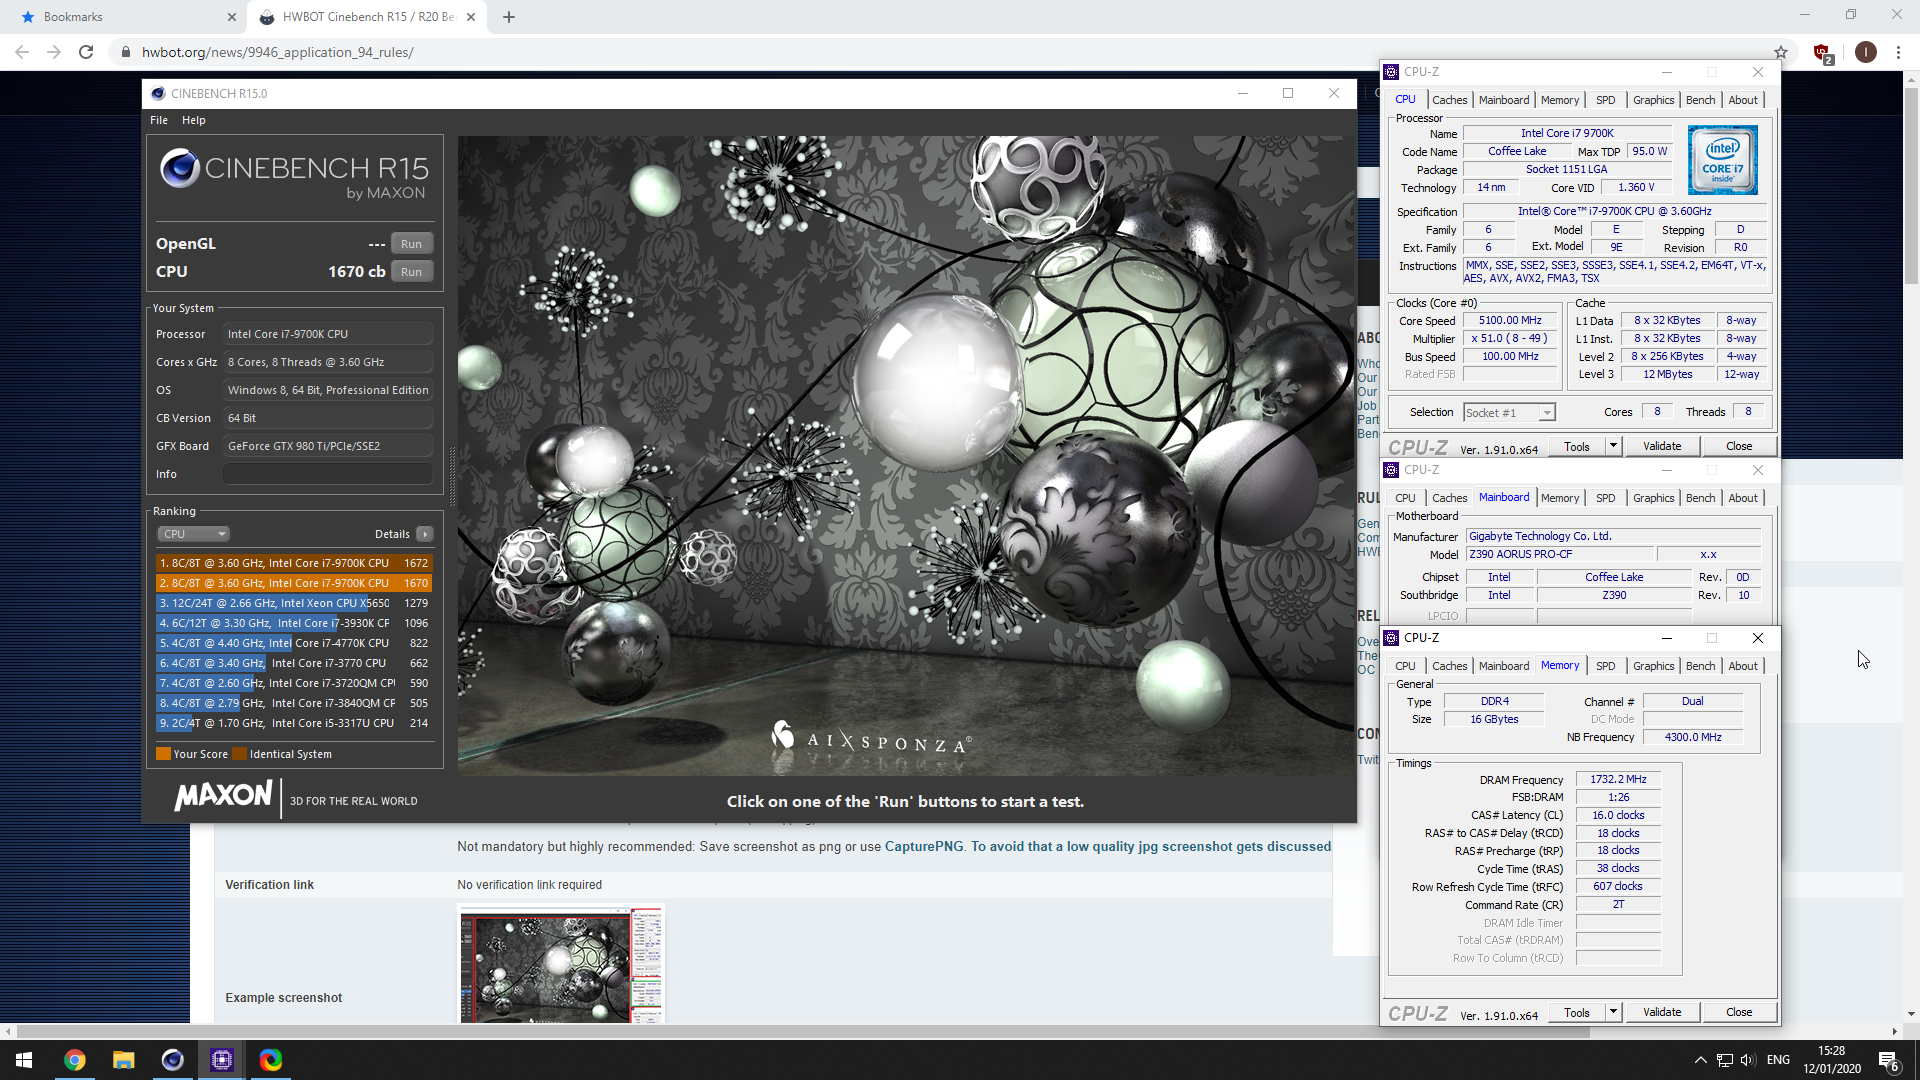Click Close in the top CPU-Z window

point(1738,447)
